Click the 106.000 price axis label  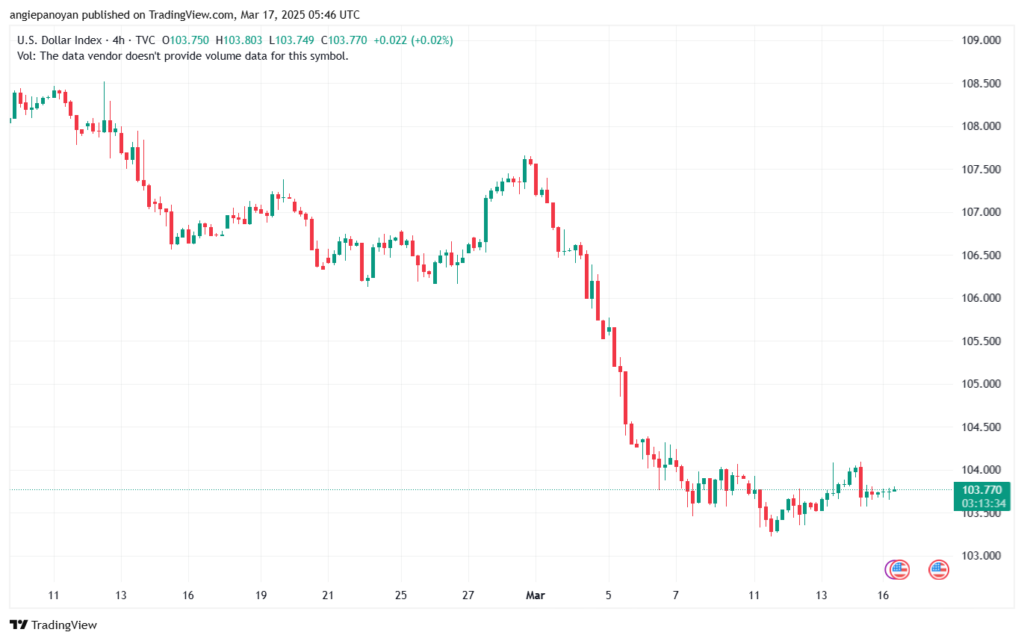[x=981, y=298]
